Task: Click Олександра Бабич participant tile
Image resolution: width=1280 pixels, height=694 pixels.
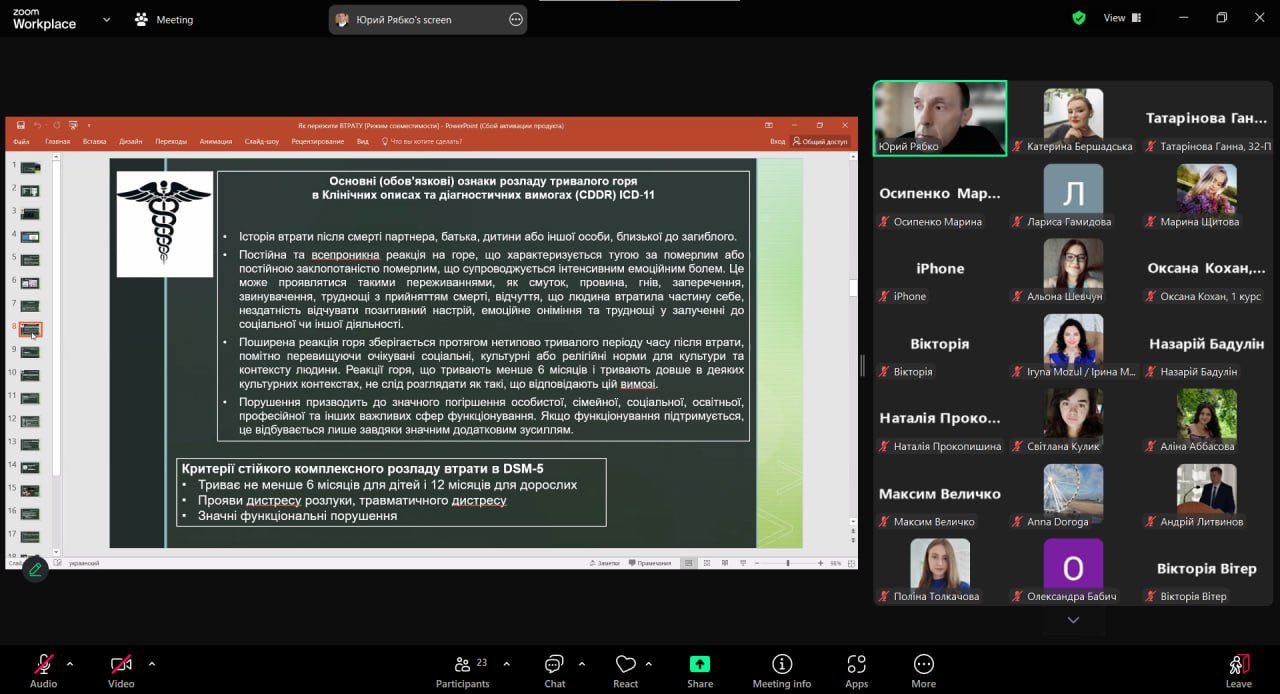Action: pos(1073,568)
